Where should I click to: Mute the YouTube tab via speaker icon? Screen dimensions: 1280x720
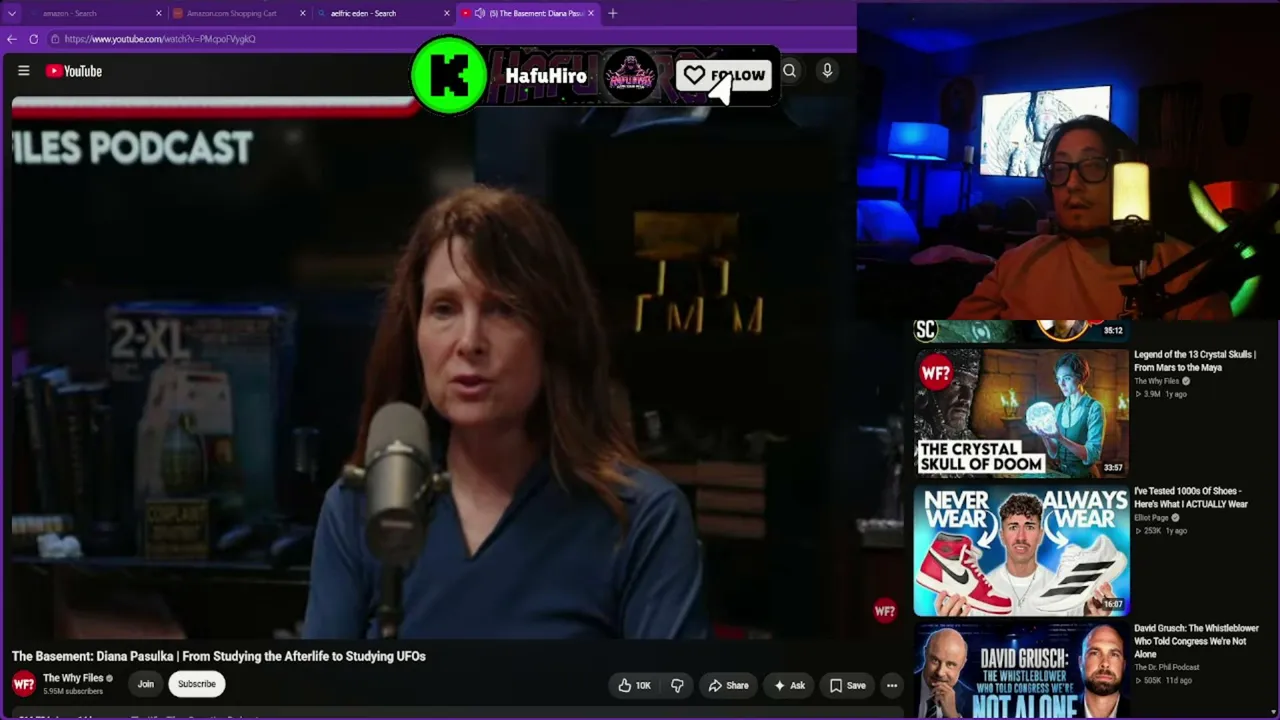480,13
